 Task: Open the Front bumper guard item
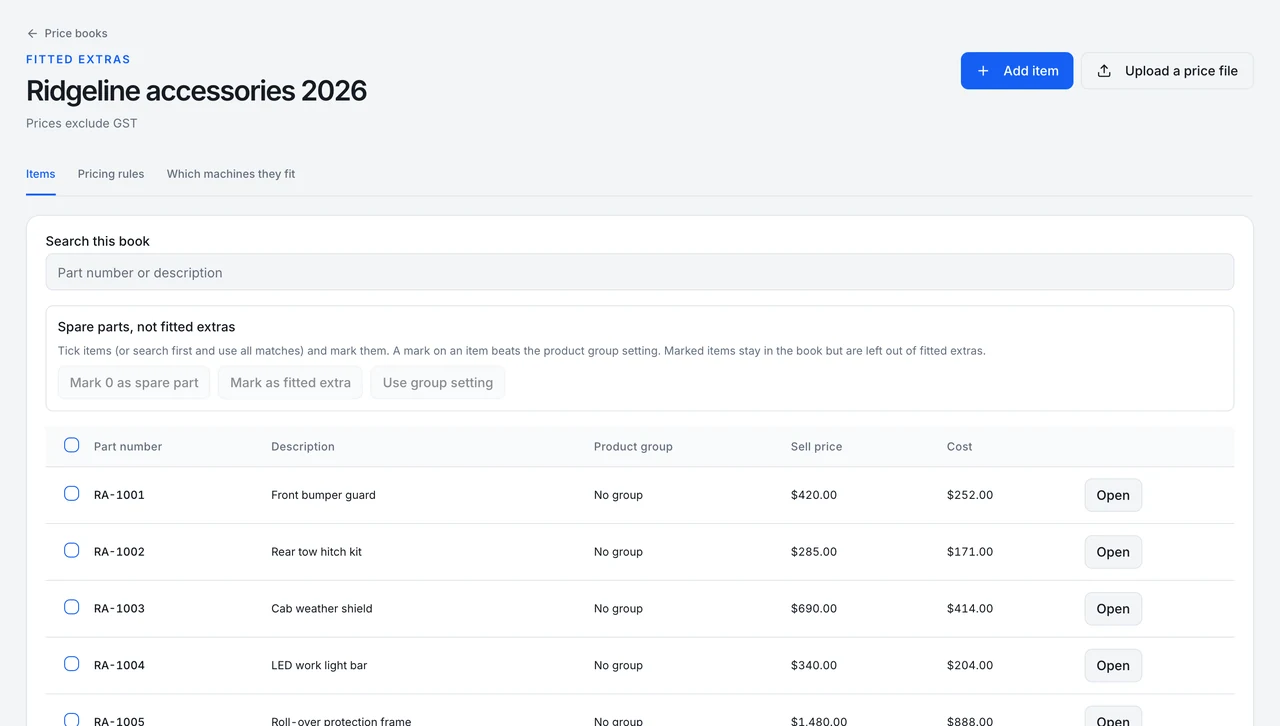click(x=1113, y=495)
